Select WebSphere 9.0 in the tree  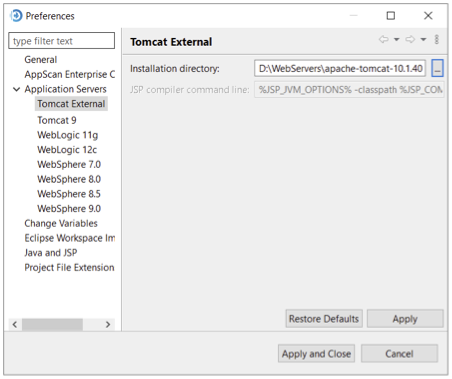point(69,208)
